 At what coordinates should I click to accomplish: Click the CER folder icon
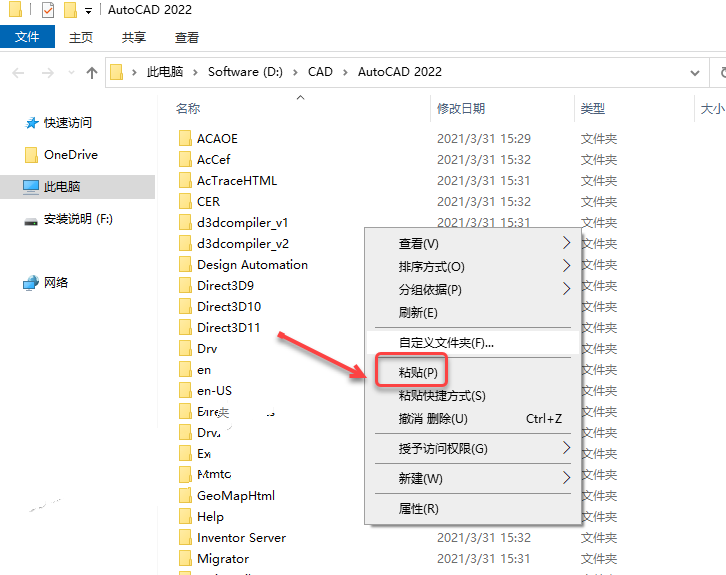point(185,201)
